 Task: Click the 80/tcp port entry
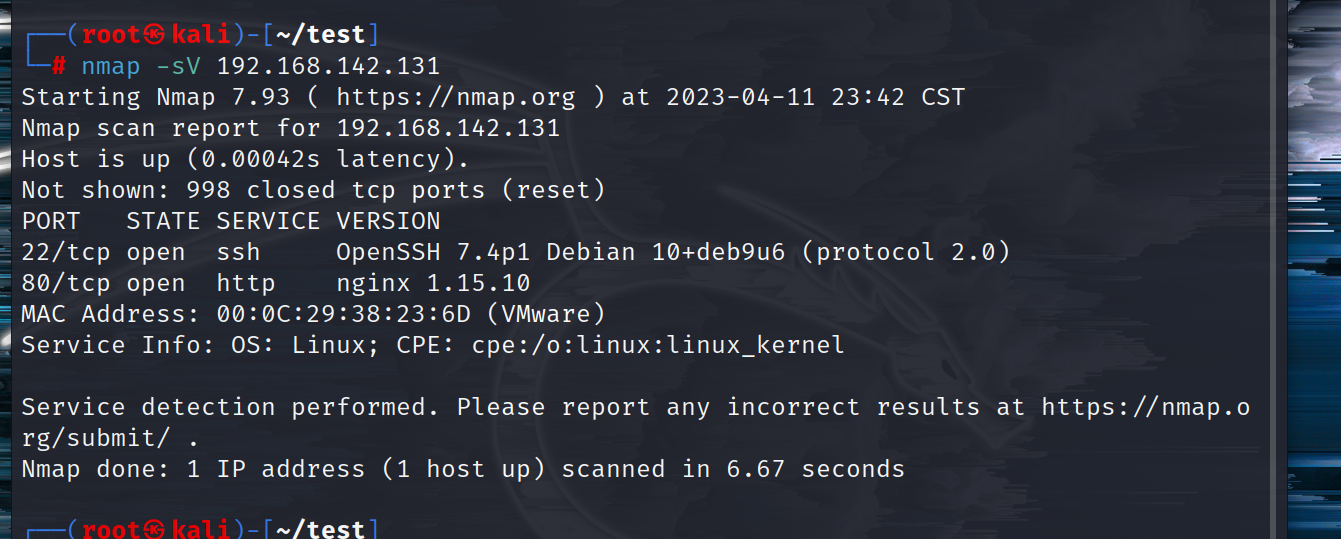click(66, 283)
